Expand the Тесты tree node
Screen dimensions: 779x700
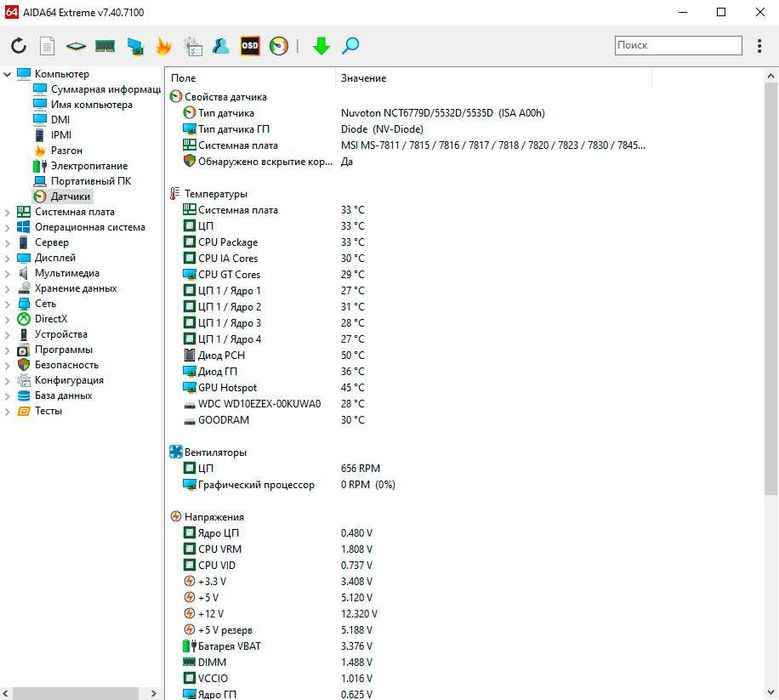coord(7,411)
